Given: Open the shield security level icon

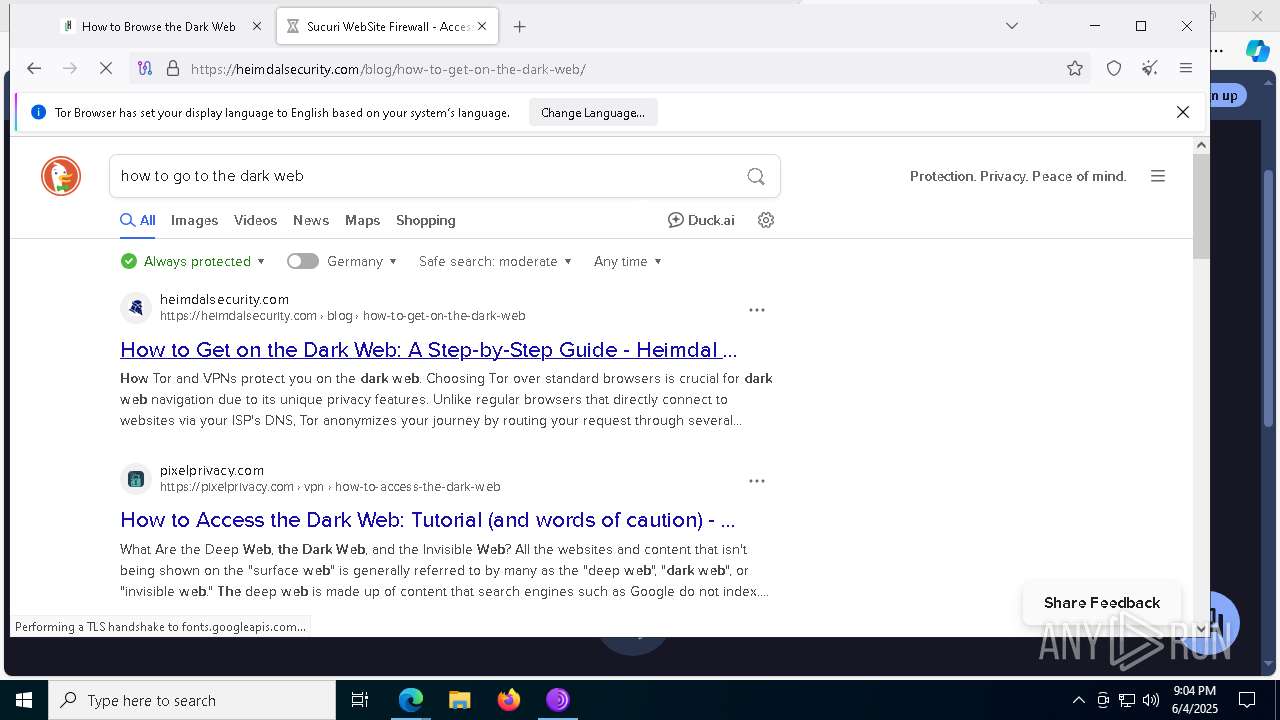Looking at the screenshot, I should tap(1114, 68).
